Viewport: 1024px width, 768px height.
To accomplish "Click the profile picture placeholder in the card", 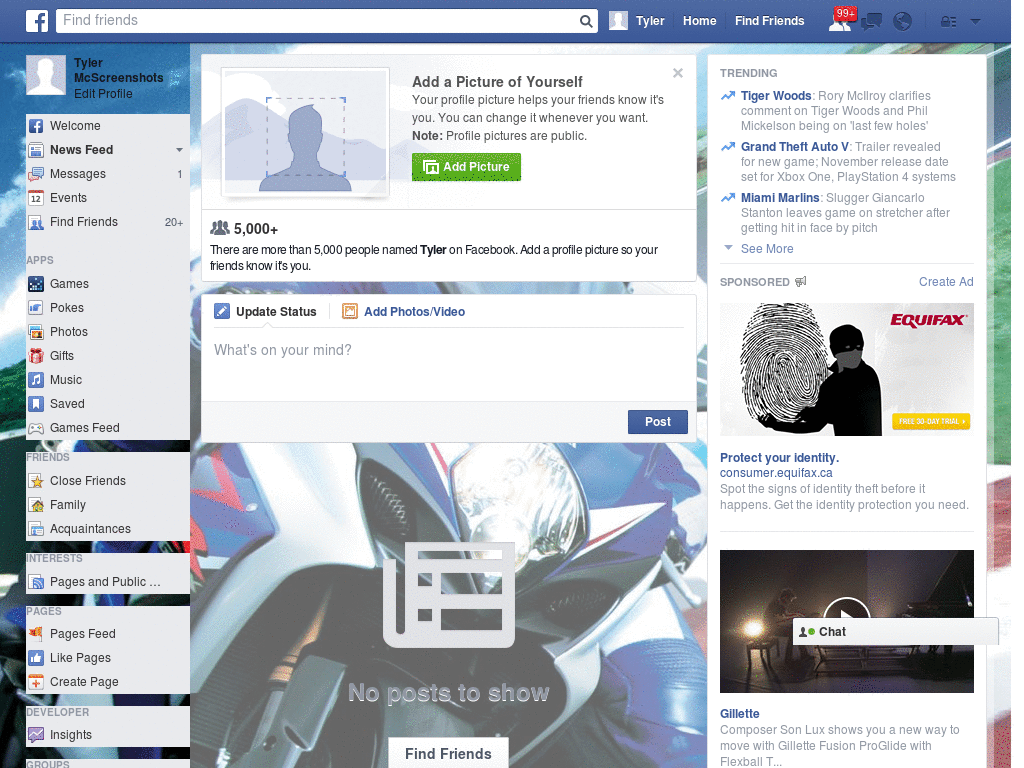I will [x=306, y=132].
